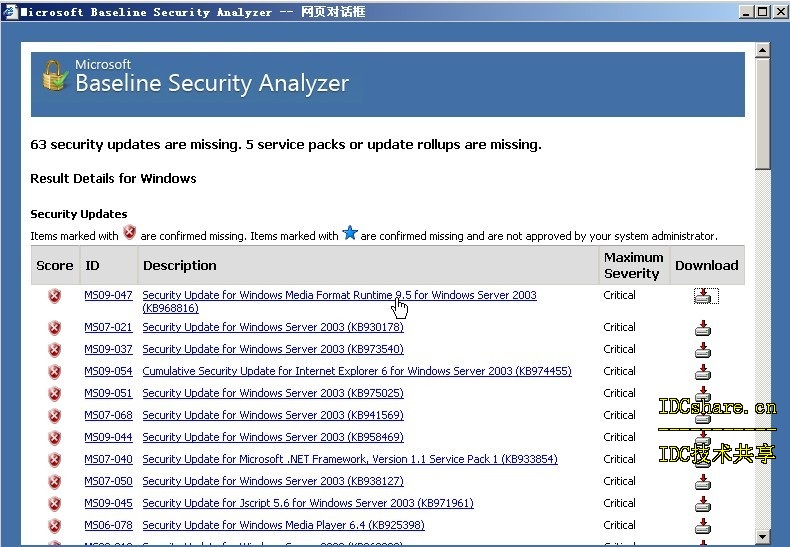
Task: Open bulletin link MS06-078
Action: (108, 525)
